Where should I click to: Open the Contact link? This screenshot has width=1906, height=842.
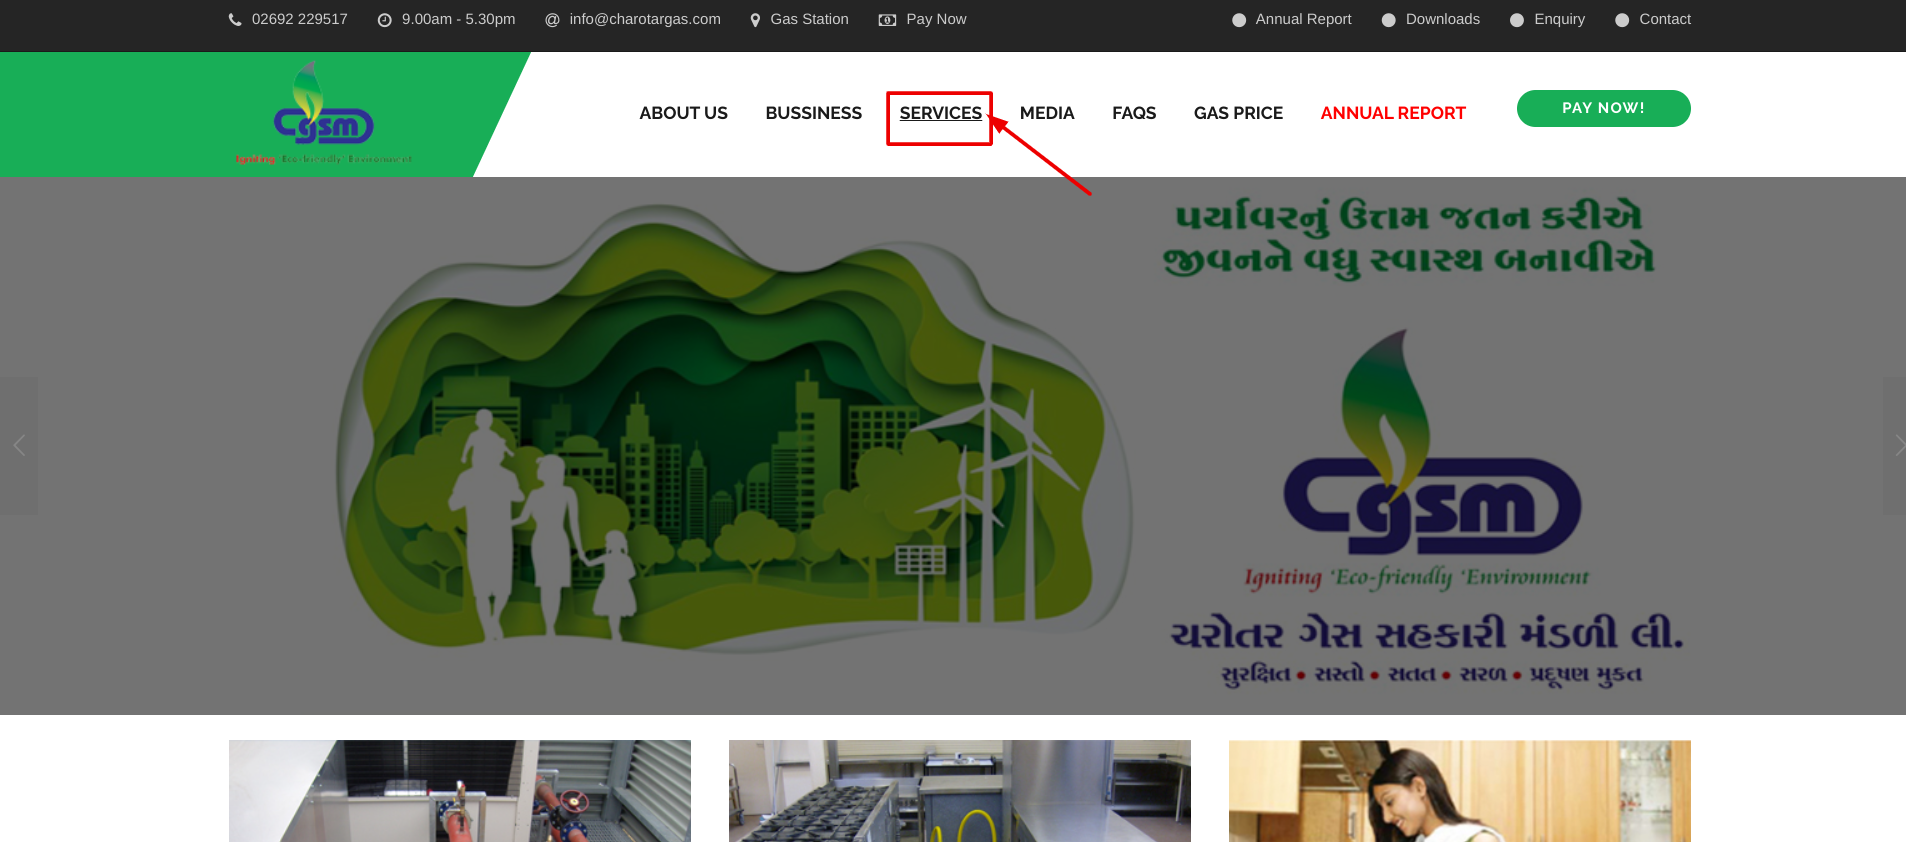tap(1665, 19)
